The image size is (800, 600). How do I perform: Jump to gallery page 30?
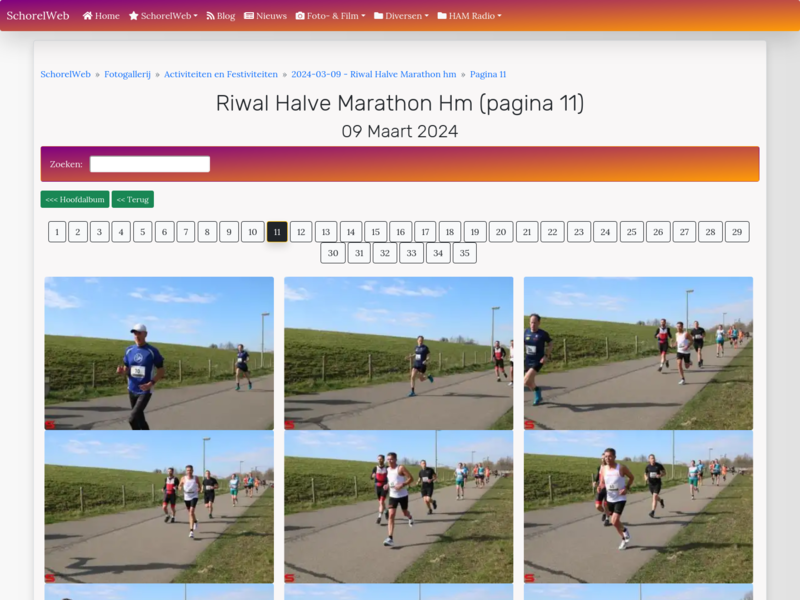(x=333, y=253)
